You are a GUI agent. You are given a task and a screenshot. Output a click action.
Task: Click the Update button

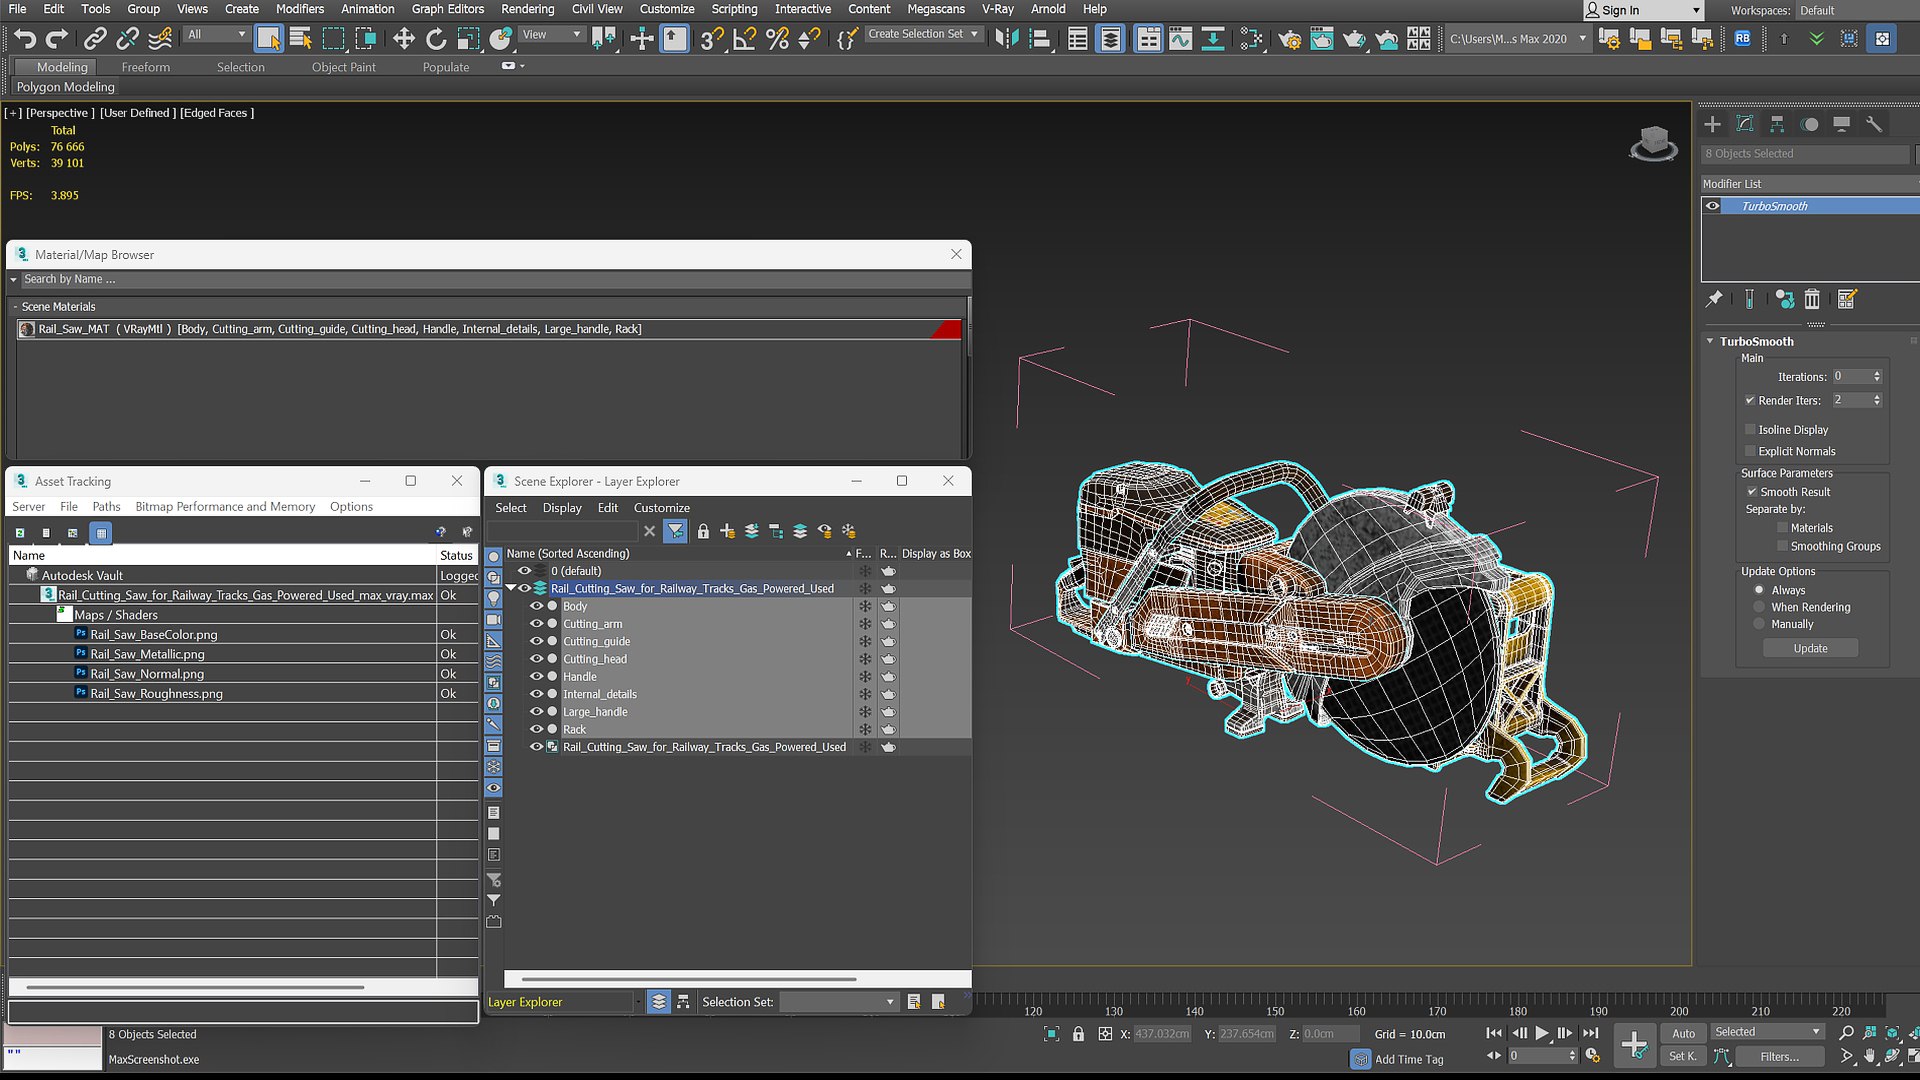click(x=1810, y=649)
